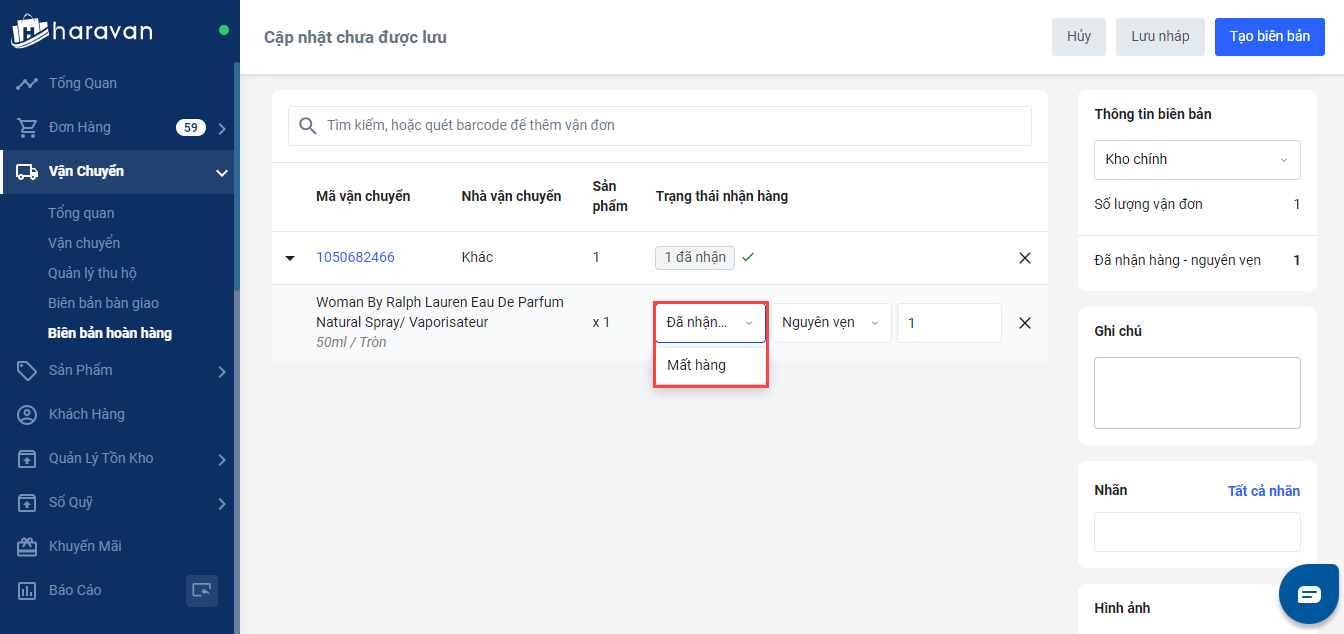The image size is (1344, 634).
Task: Click the Lưu nháp button
Action: 1160,37
